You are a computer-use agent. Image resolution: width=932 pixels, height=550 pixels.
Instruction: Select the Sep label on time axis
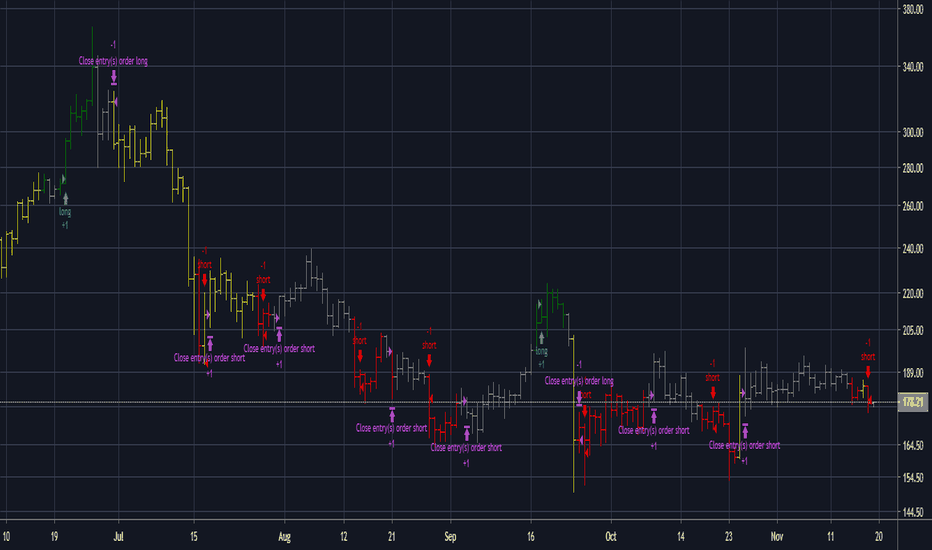[x=451, y=536]
